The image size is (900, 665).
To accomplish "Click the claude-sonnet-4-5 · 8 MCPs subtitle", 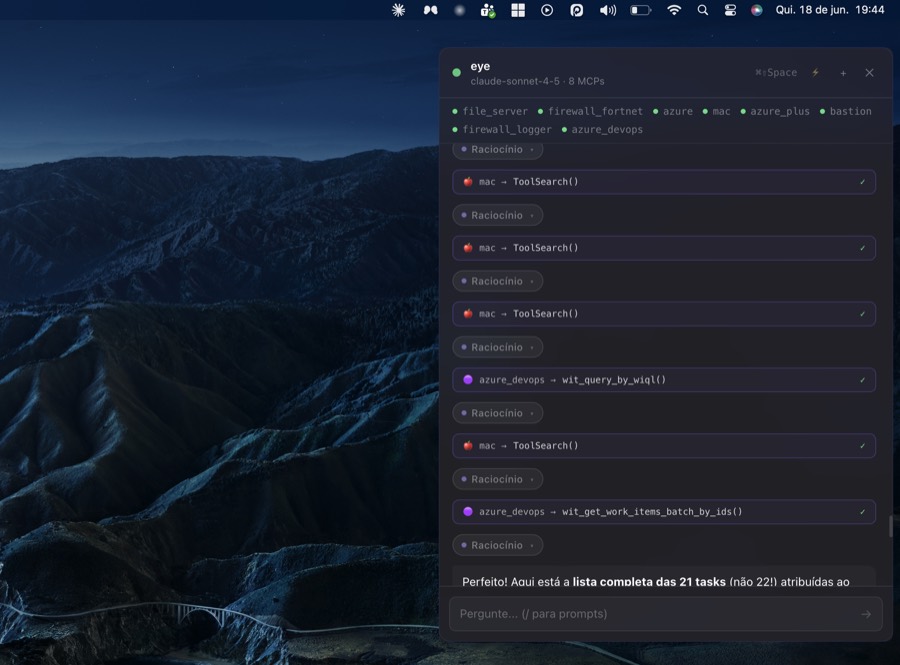I will pos(537,81).
